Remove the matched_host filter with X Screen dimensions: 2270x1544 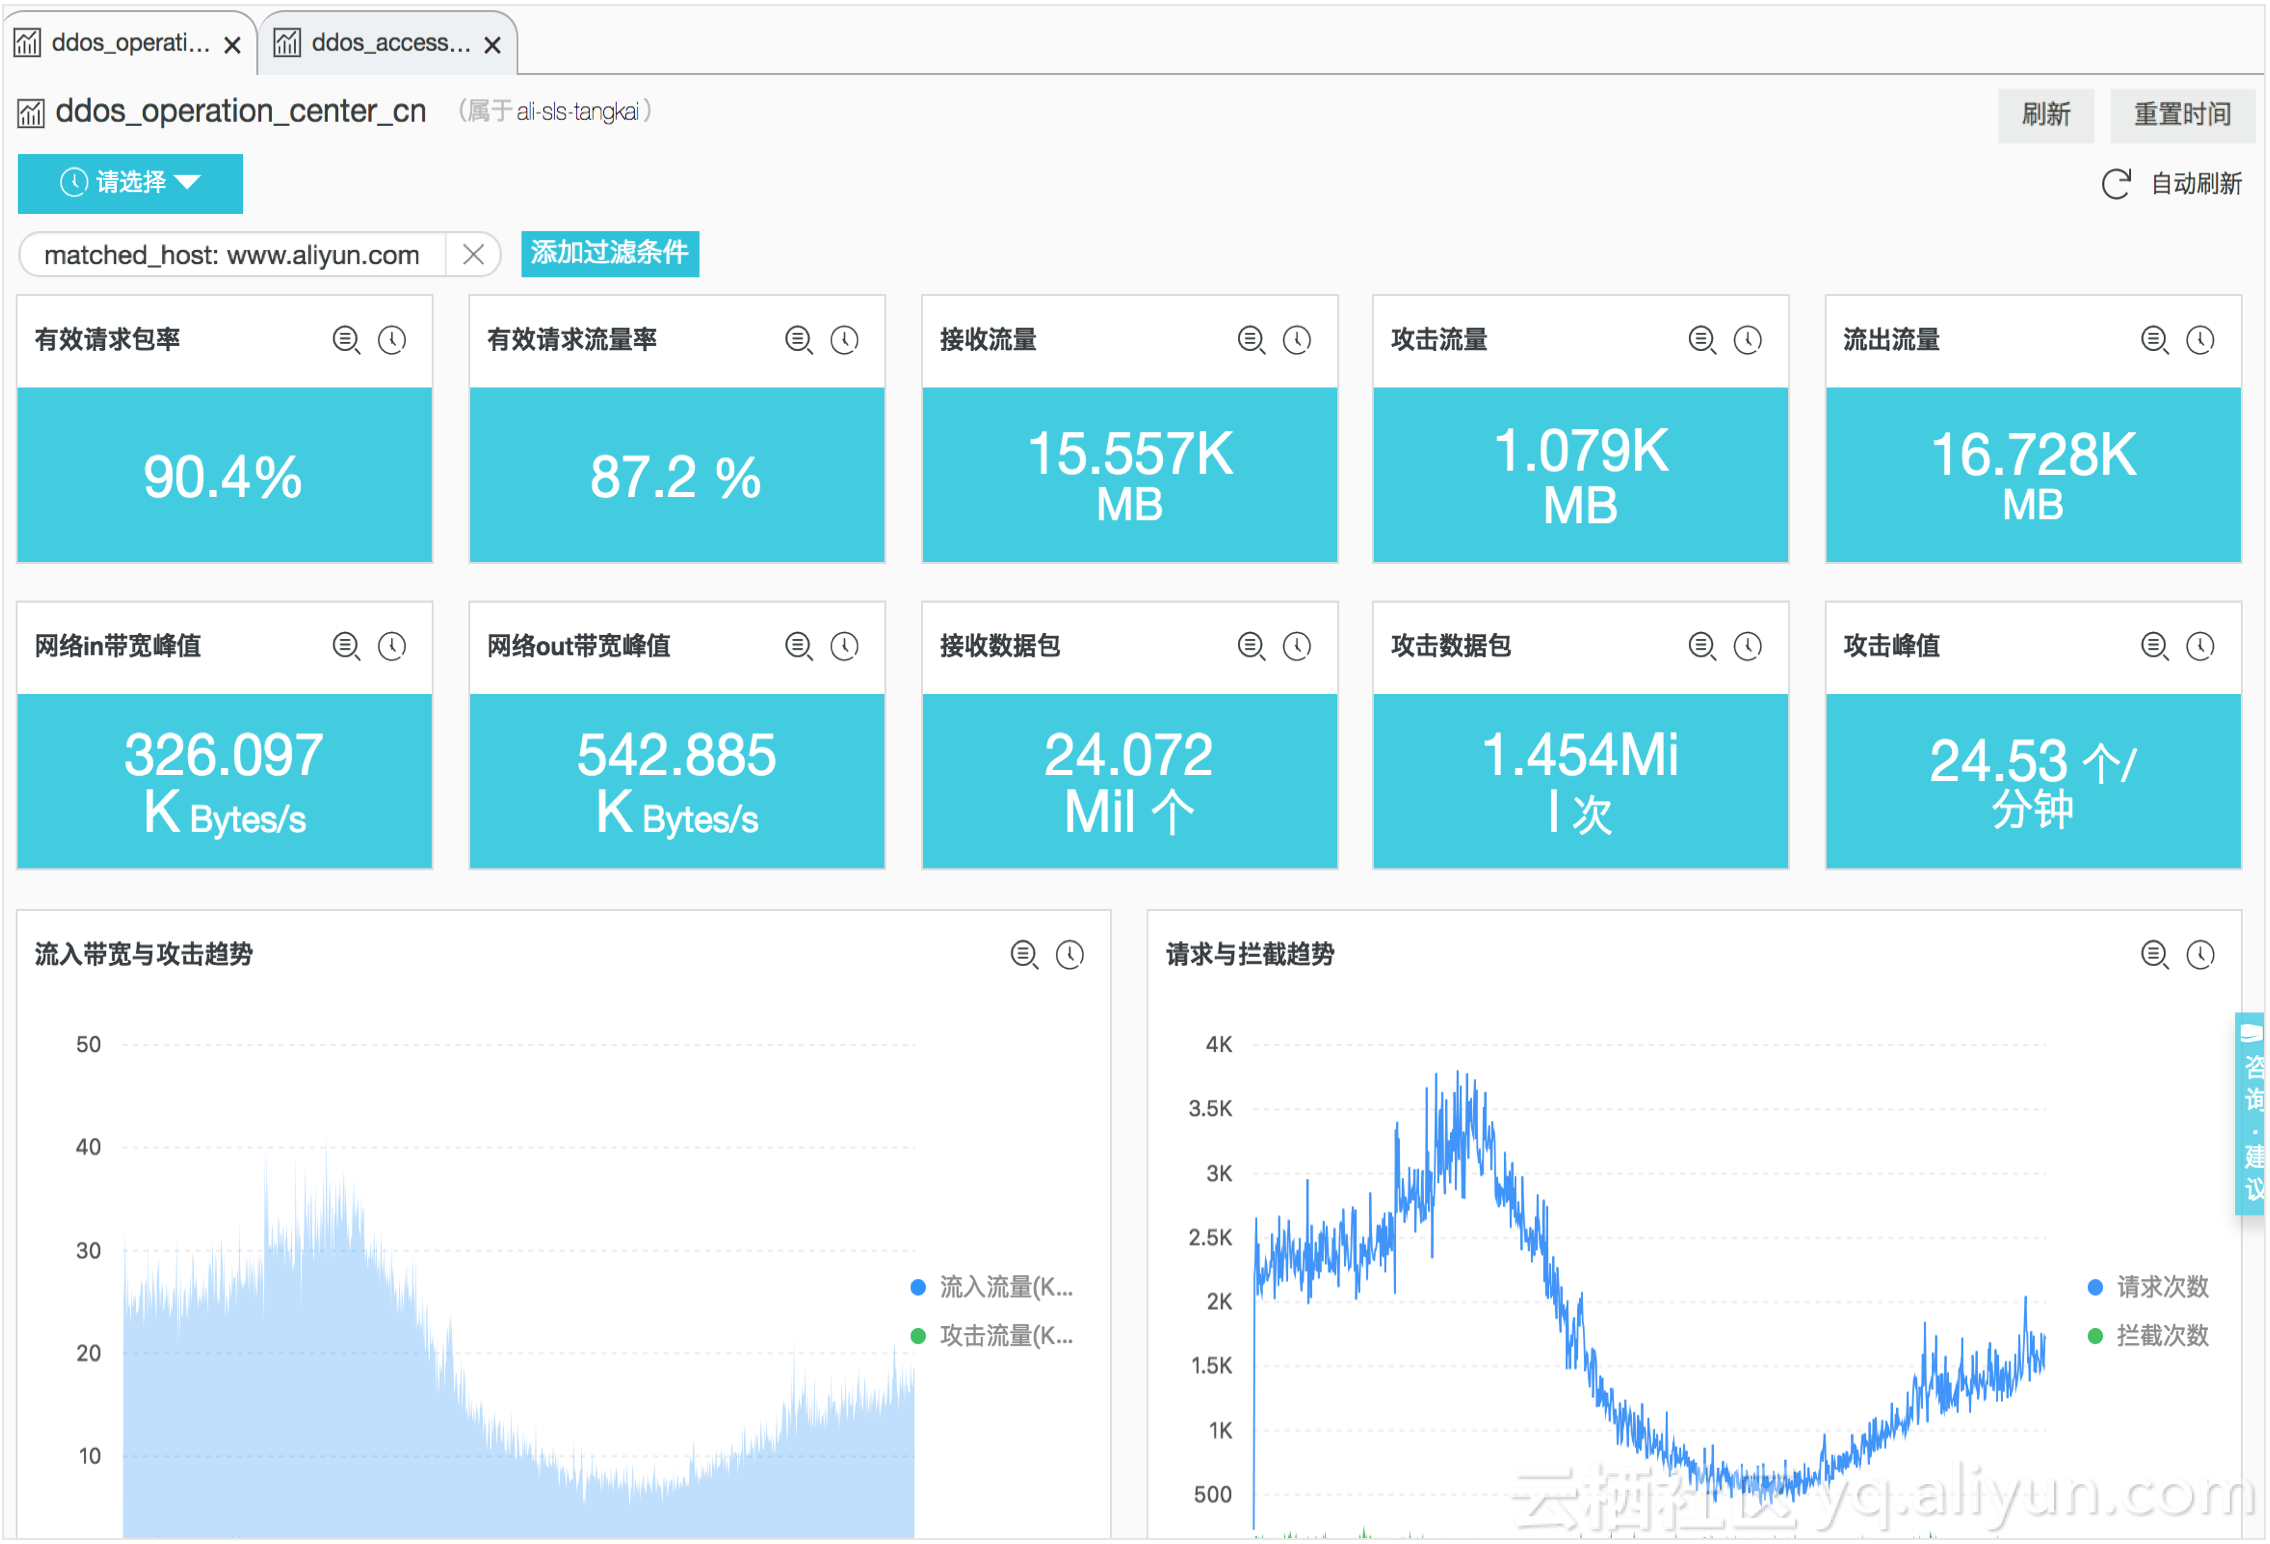474,255
